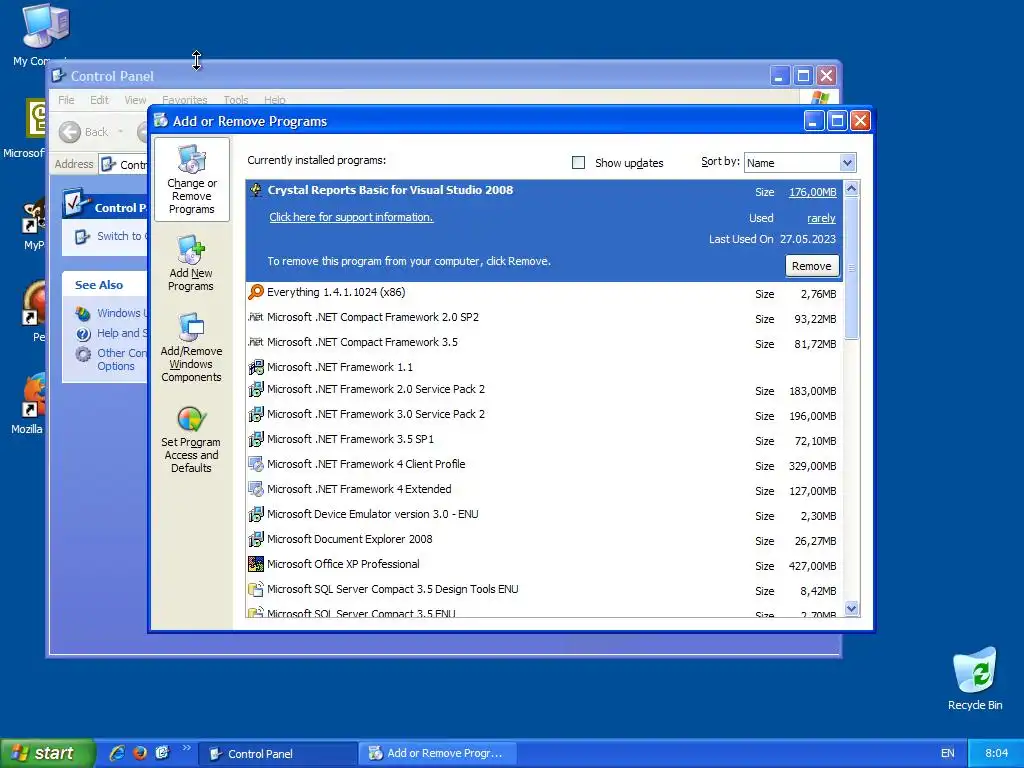Open the View menu in Control Panel
Viewport: 1024px width, 768px height.
point(135,100)
